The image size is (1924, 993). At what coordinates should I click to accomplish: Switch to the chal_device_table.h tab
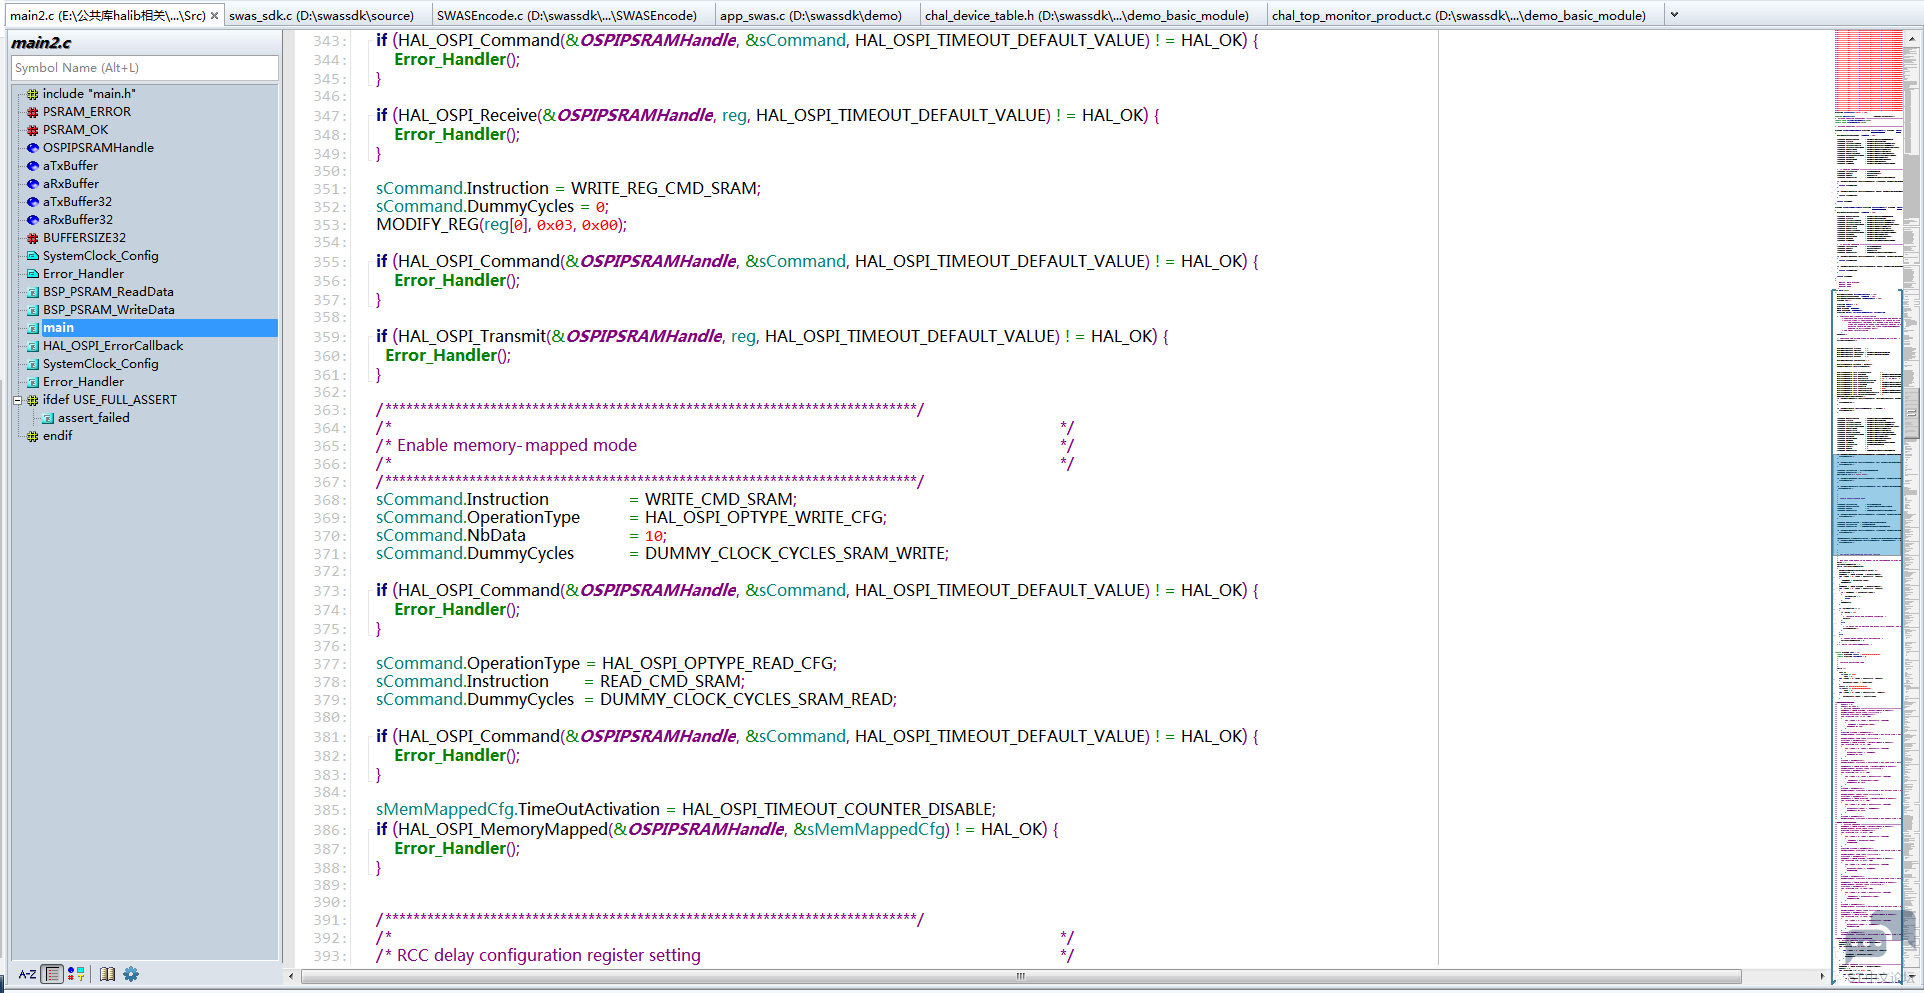[x=1086, y=15]
